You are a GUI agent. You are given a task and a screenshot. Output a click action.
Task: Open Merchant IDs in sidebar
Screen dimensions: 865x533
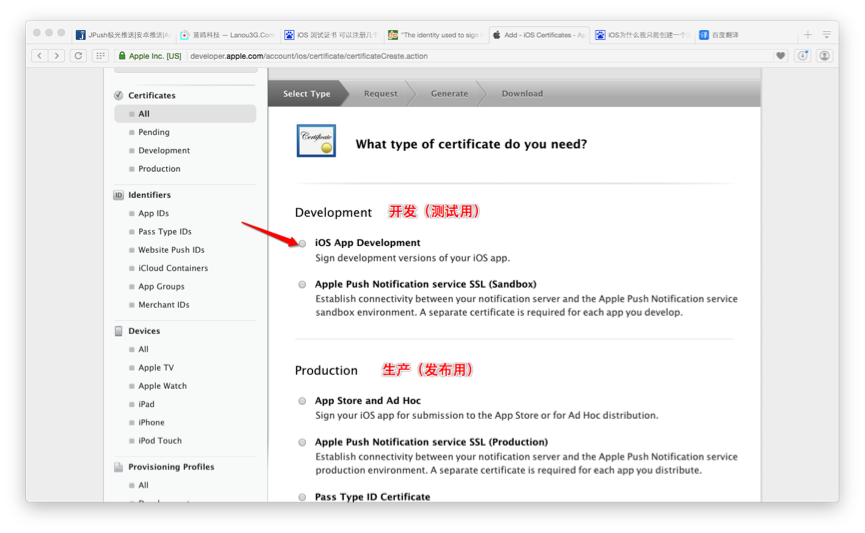point(163,305)
